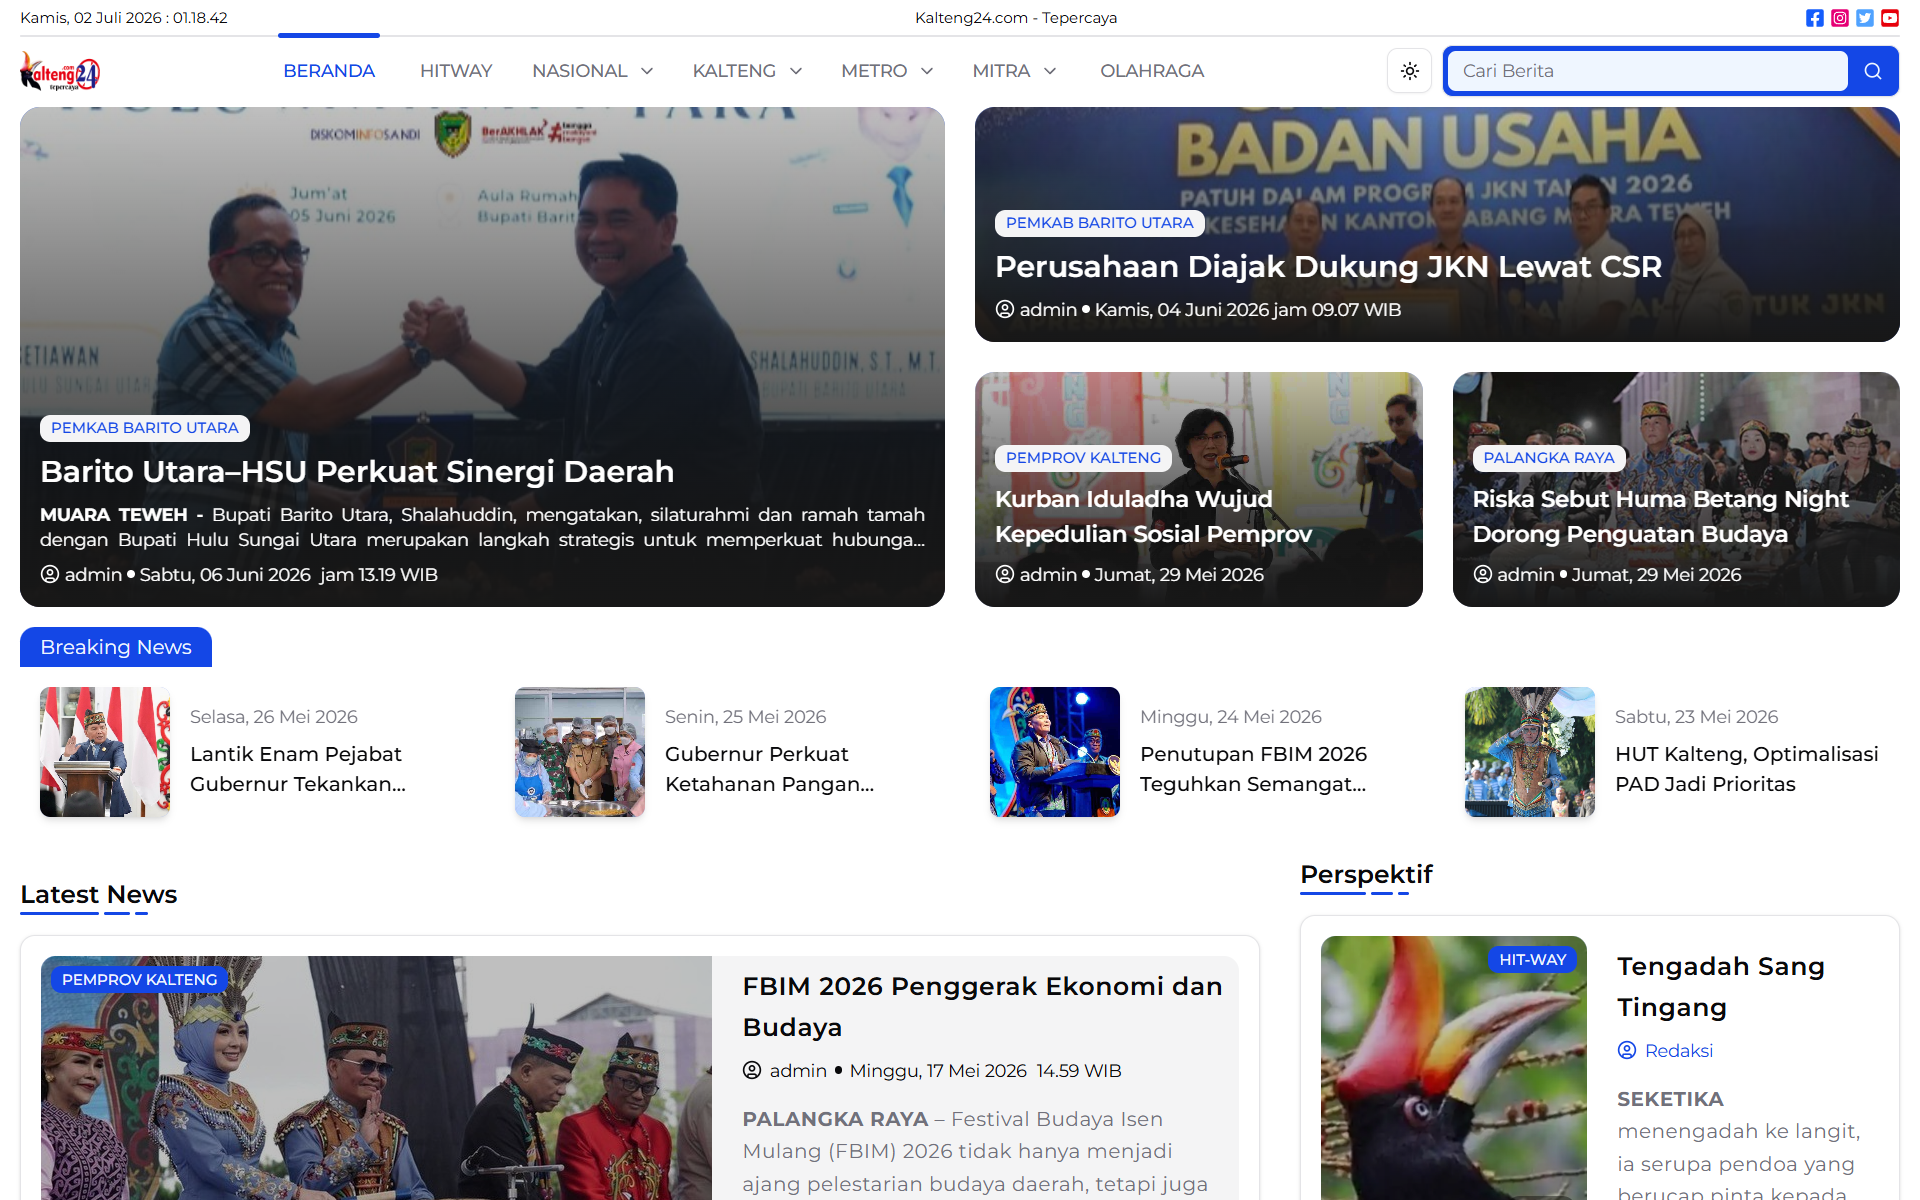Open the Twitter social icon
Viewport: 1920px width, 1200px height.
pyautogui.click(x=1865, y=18)
